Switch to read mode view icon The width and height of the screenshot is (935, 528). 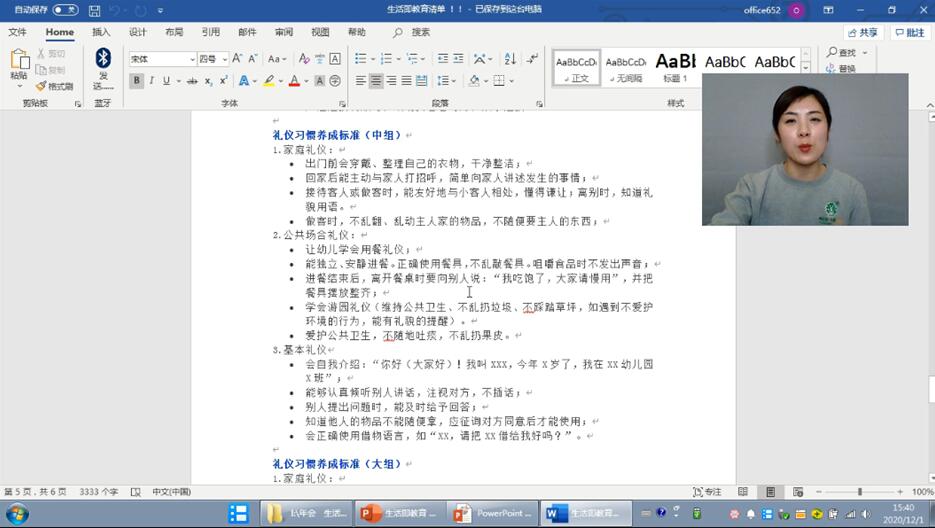click(x=743, y=492)
